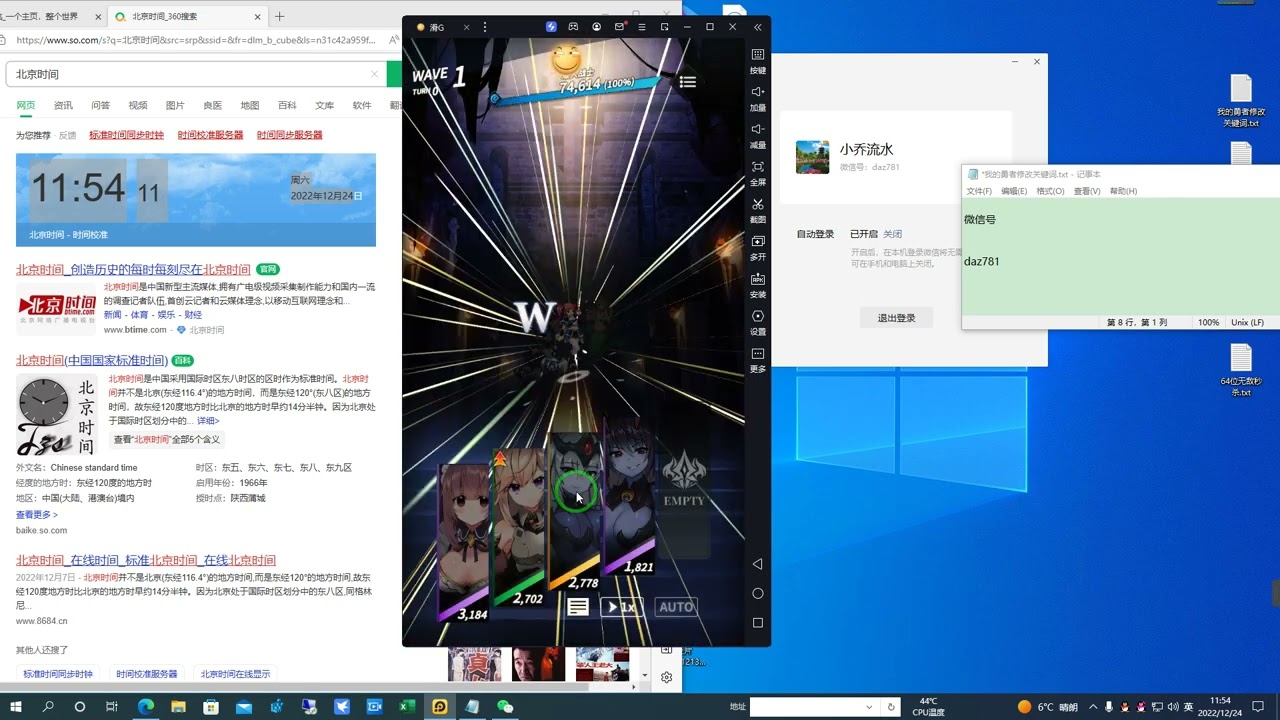
Task: Open Notepad 编辑(E) menu
Action: [1014, 191]
